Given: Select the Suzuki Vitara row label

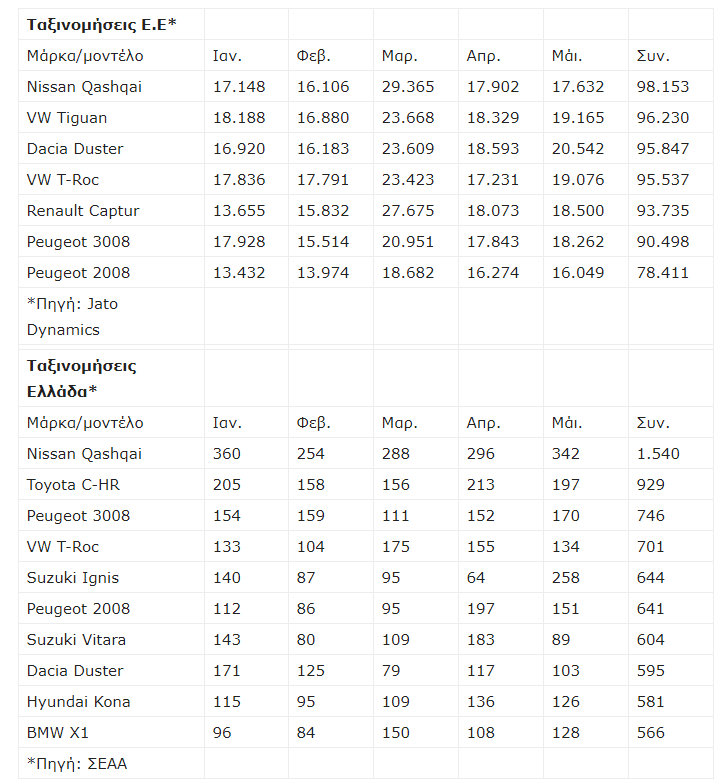Looking at the screenshot, I should tap(76, 640).
